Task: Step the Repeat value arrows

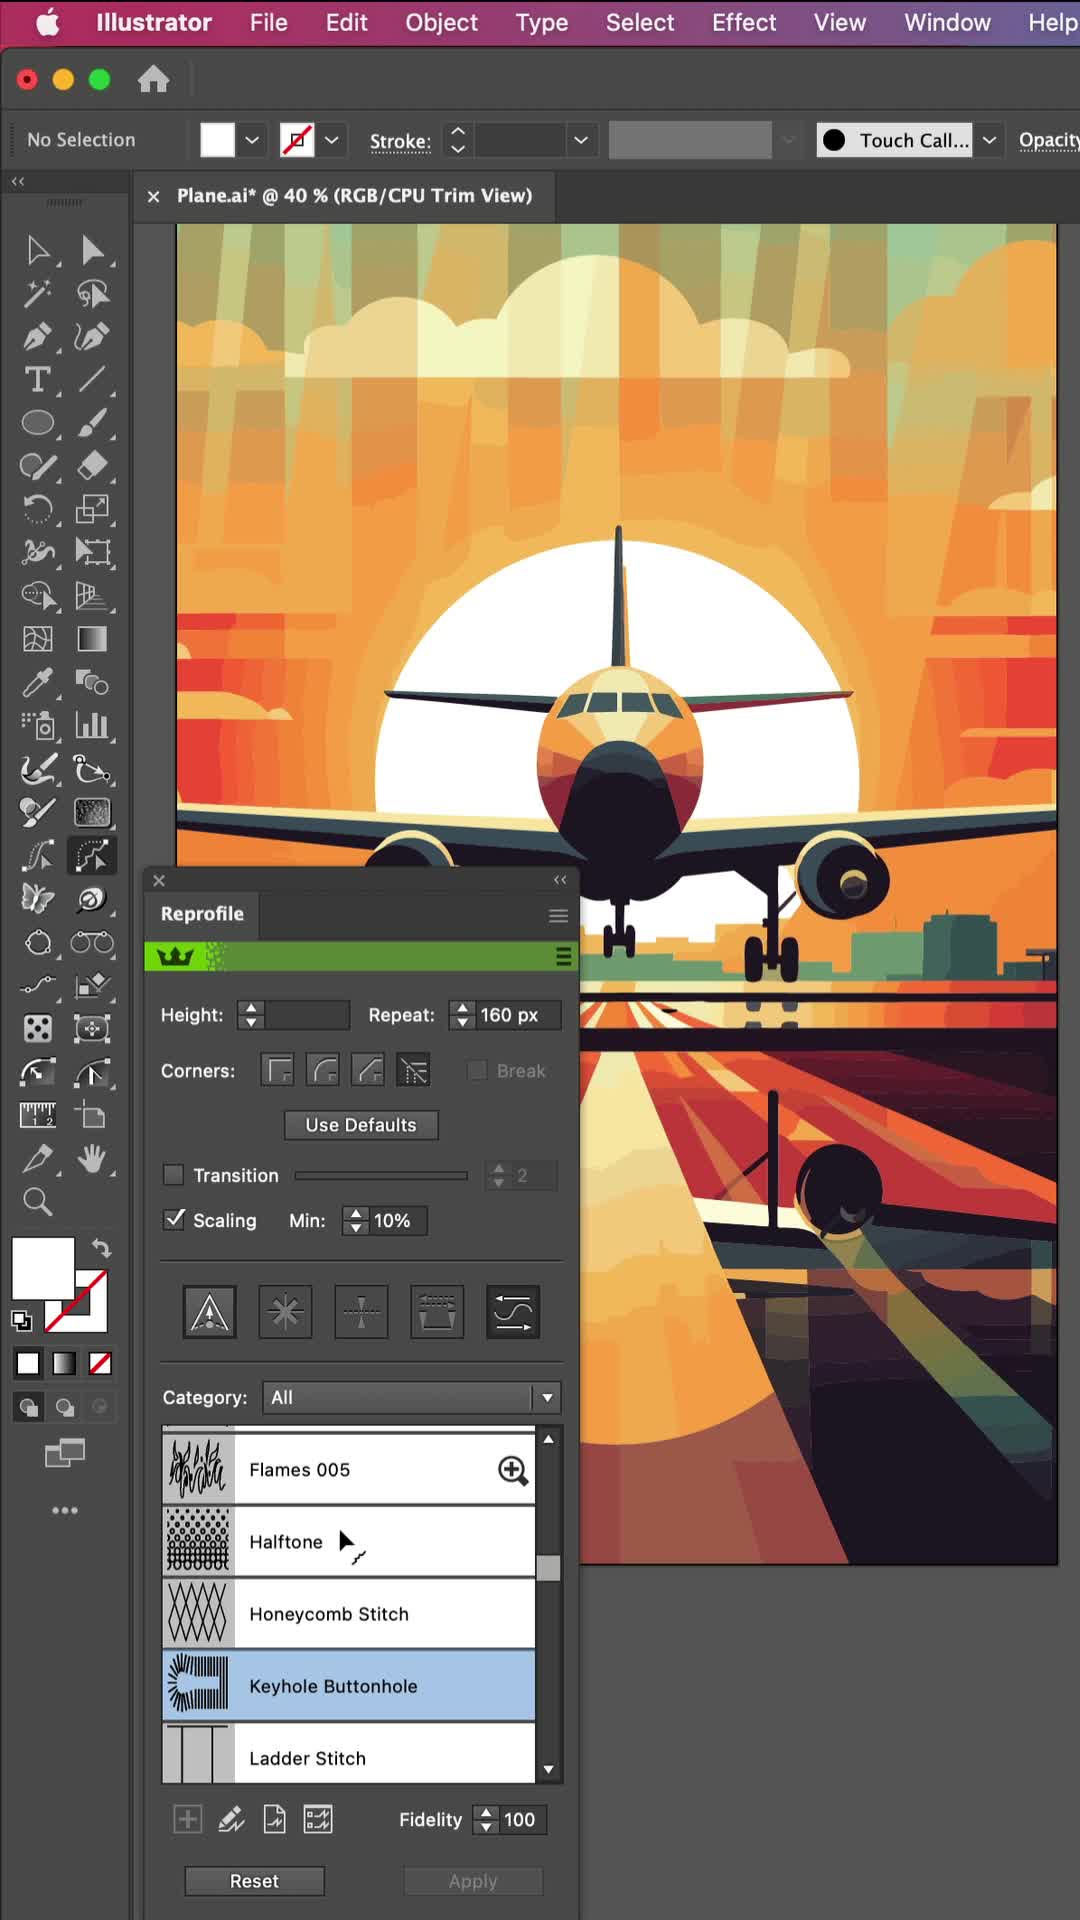Action: 462,1015
